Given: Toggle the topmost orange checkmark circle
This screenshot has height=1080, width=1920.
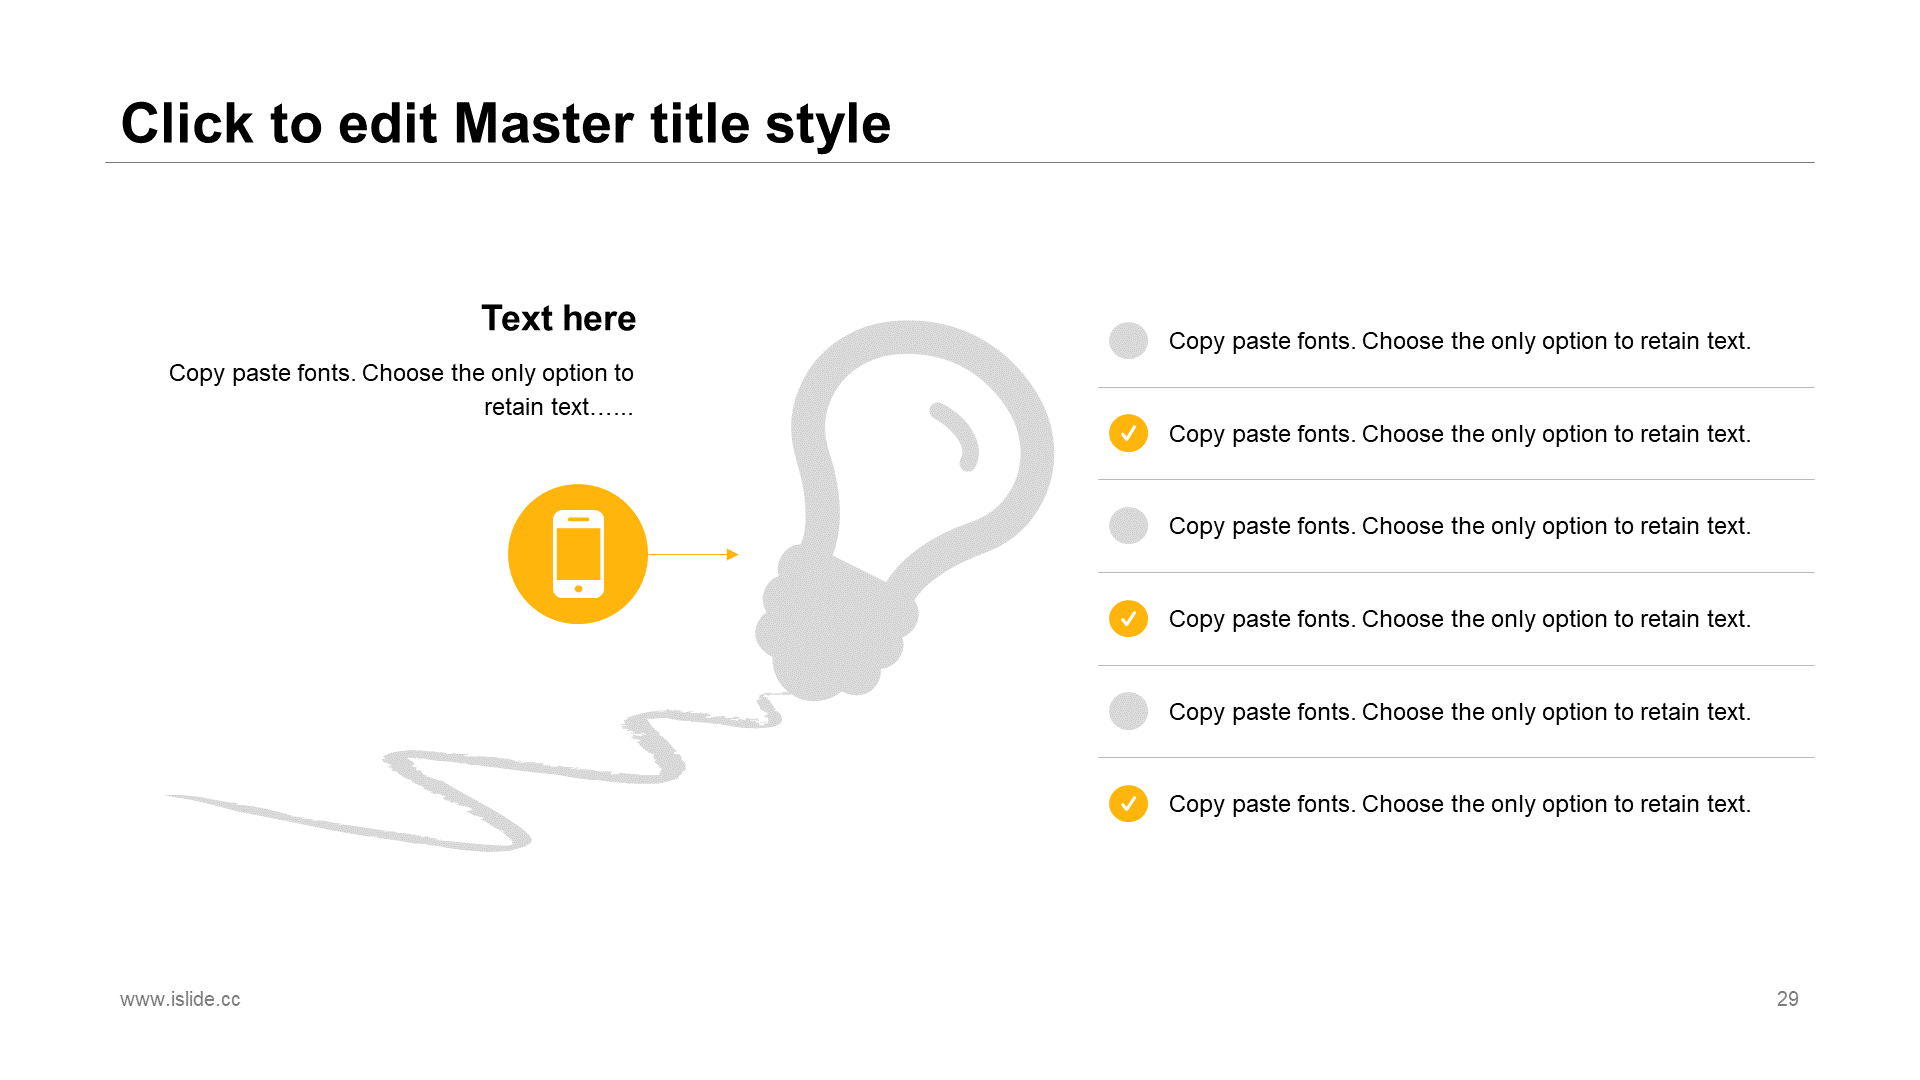Looking at the screenshot, I should [1128, 433].
